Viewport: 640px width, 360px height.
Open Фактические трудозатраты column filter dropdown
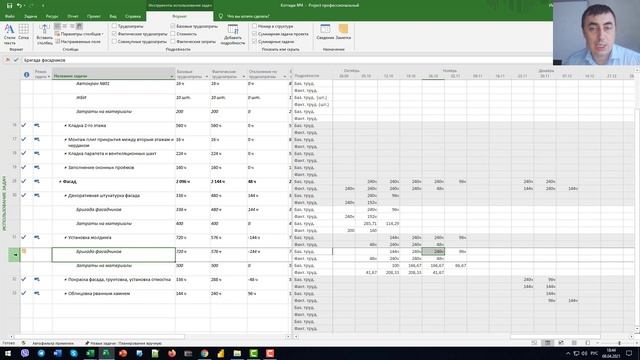[x=244, y=76]
